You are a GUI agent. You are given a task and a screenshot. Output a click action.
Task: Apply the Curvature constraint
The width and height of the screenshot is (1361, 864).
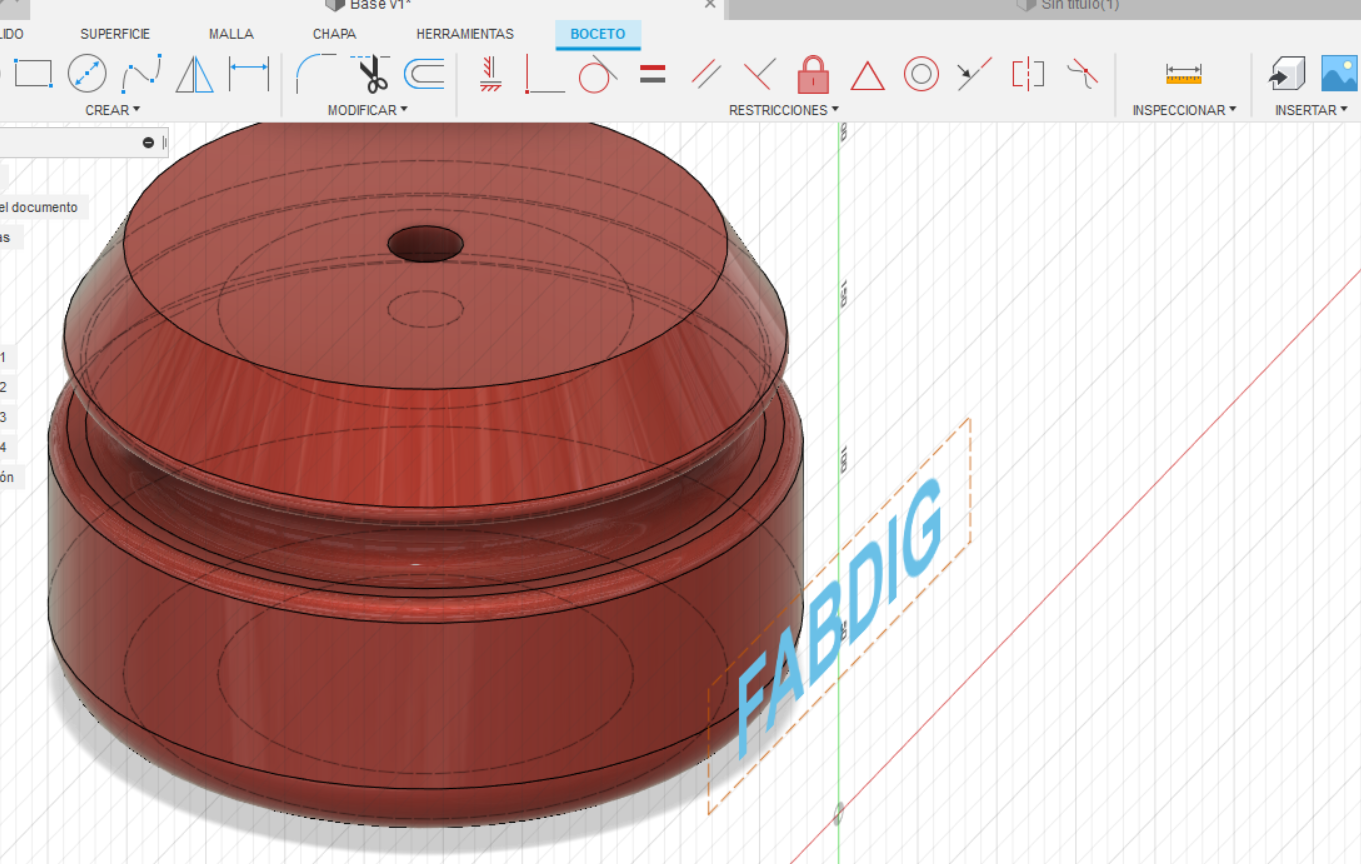point(1082,74)
